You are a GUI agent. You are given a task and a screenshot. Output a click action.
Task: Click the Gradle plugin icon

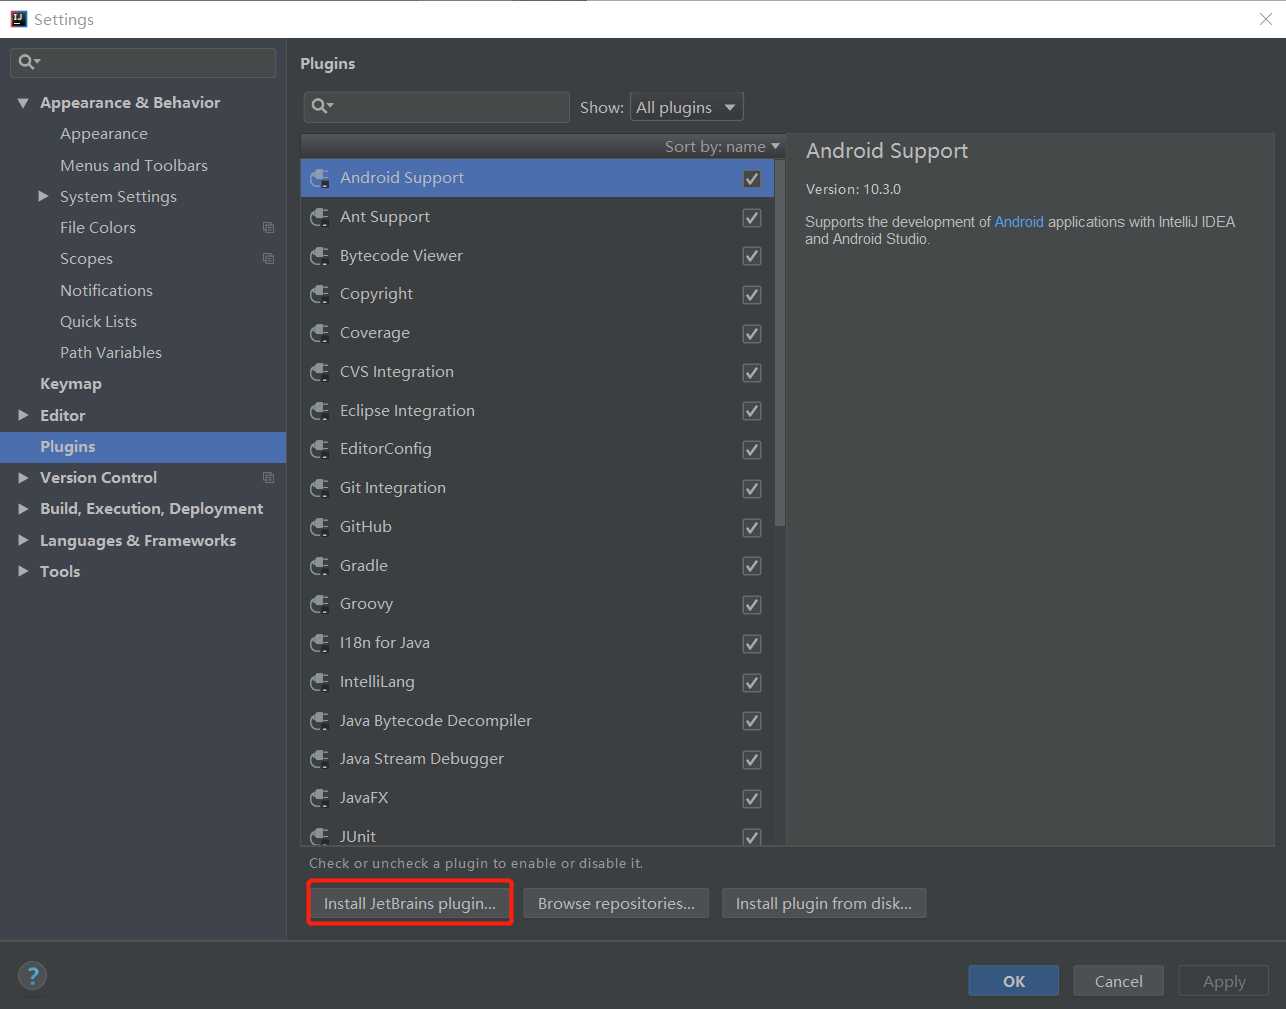320,566
